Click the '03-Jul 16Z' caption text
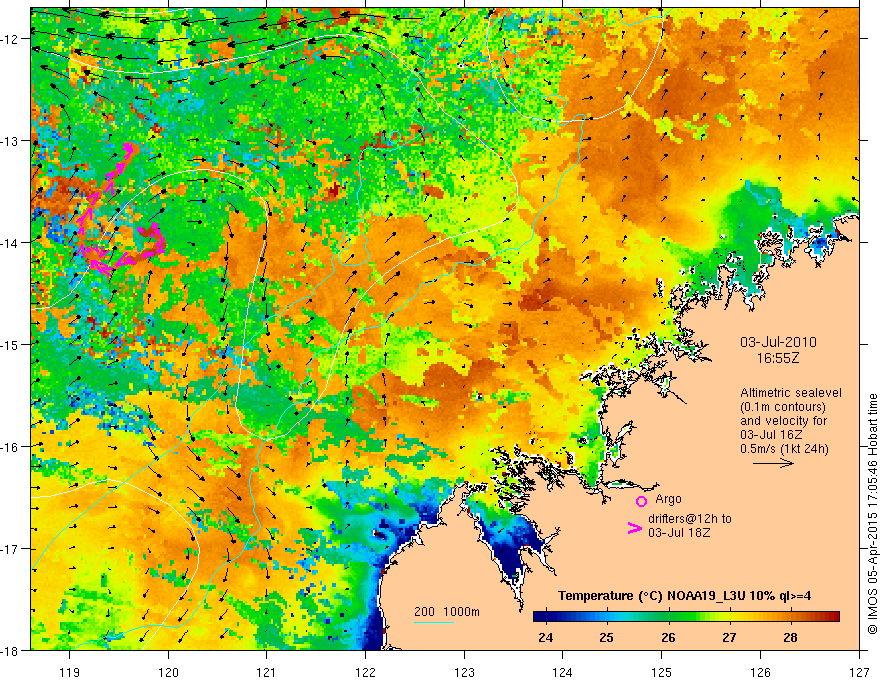The height and width of the screenshot is (680, 880). [x=771, y=435]
